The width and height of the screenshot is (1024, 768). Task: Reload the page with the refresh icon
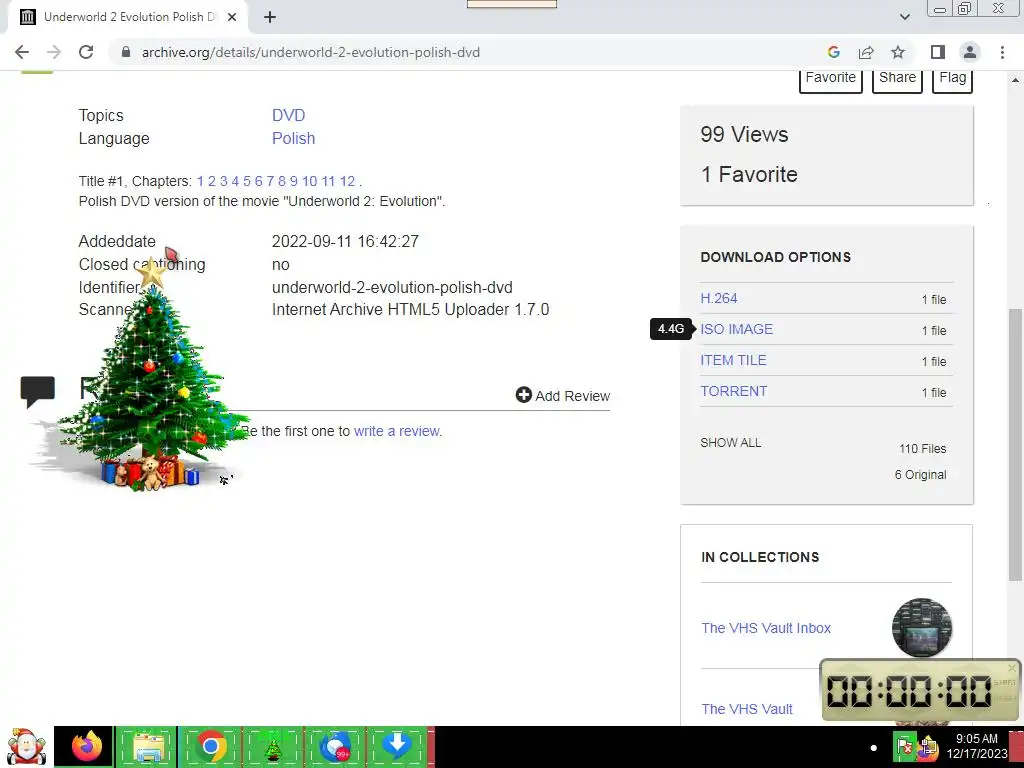[86, 52]
